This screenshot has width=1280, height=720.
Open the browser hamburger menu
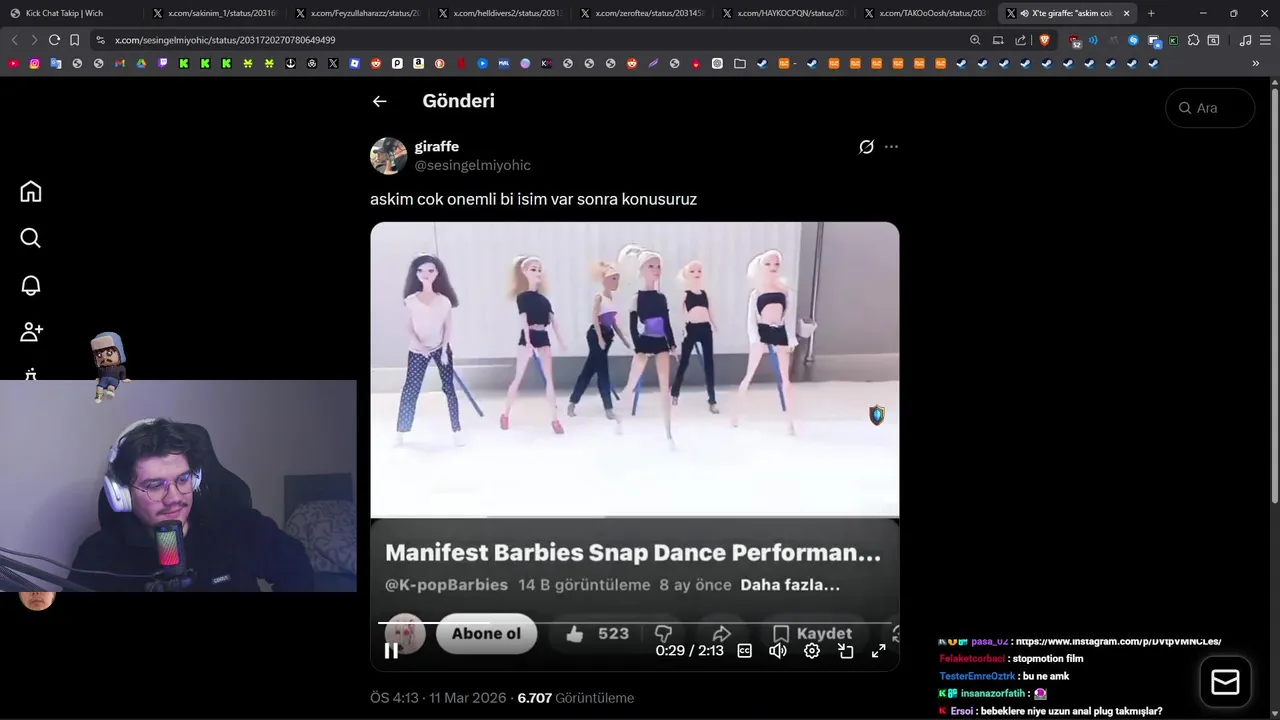point(1265,40)
